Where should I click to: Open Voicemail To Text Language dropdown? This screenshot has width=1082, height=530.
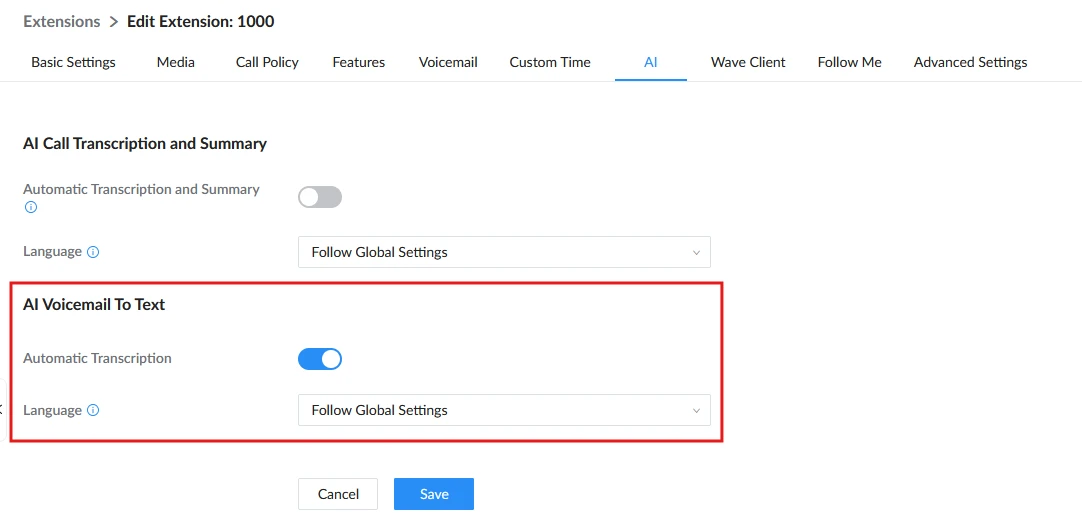504,410
